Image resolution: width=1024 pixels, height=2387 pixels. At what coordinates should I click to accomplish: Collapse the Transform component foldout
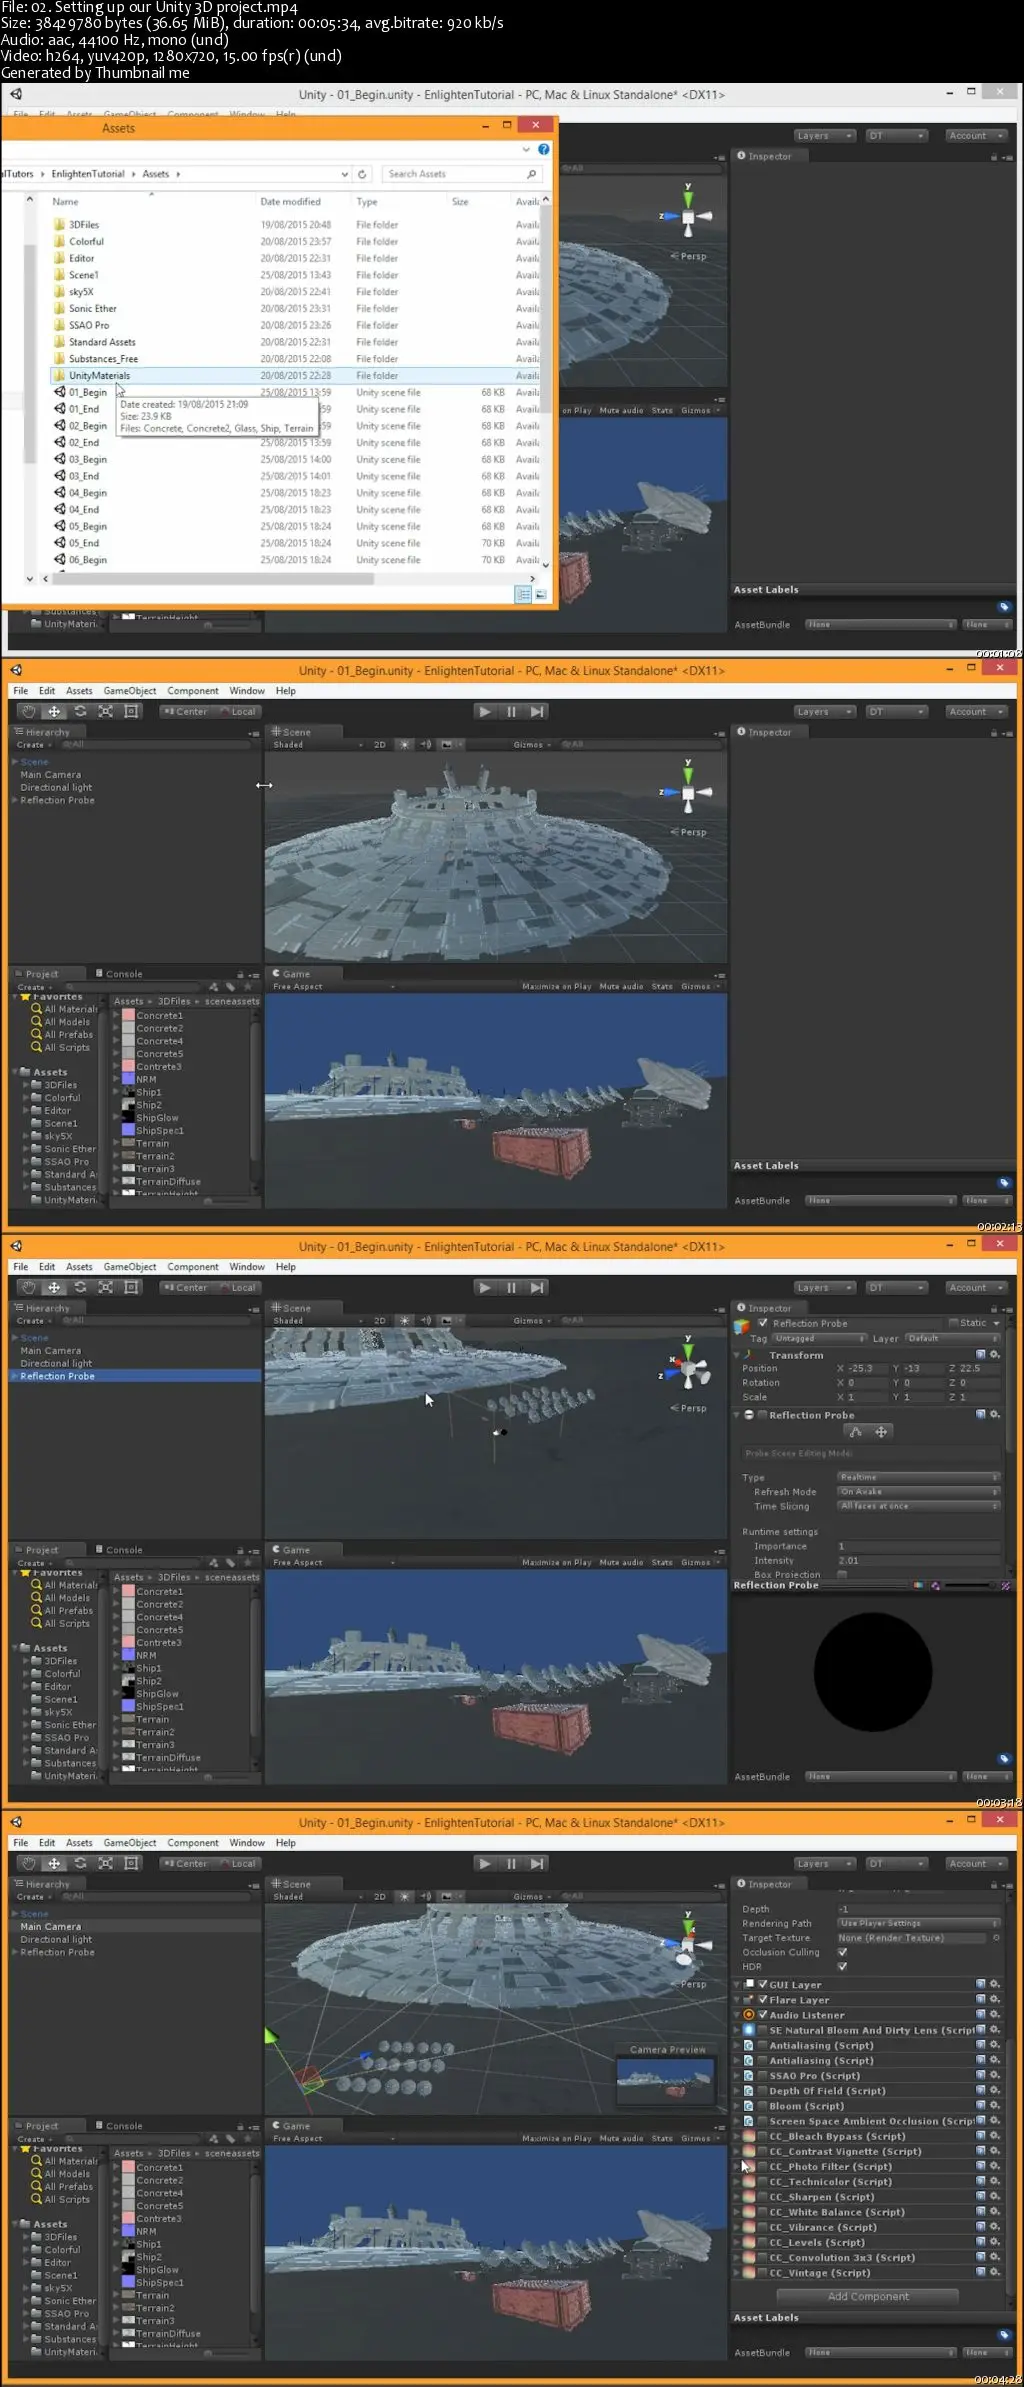(x=738, y=1355)
